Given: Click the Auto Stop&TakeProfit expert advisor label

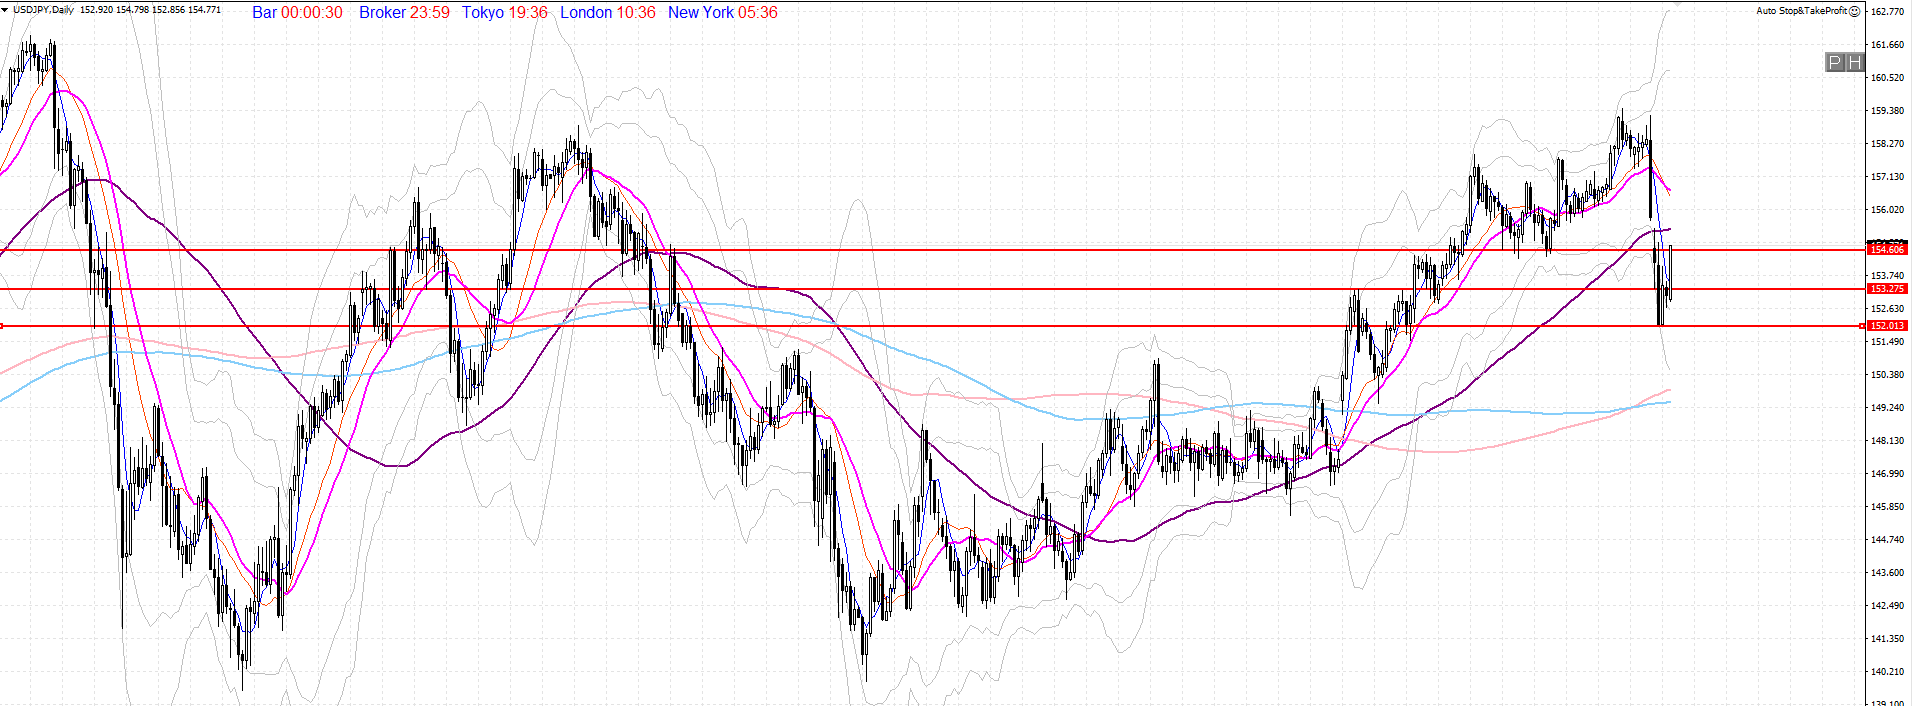Looking at the screenshot, I should (1801, 11).
